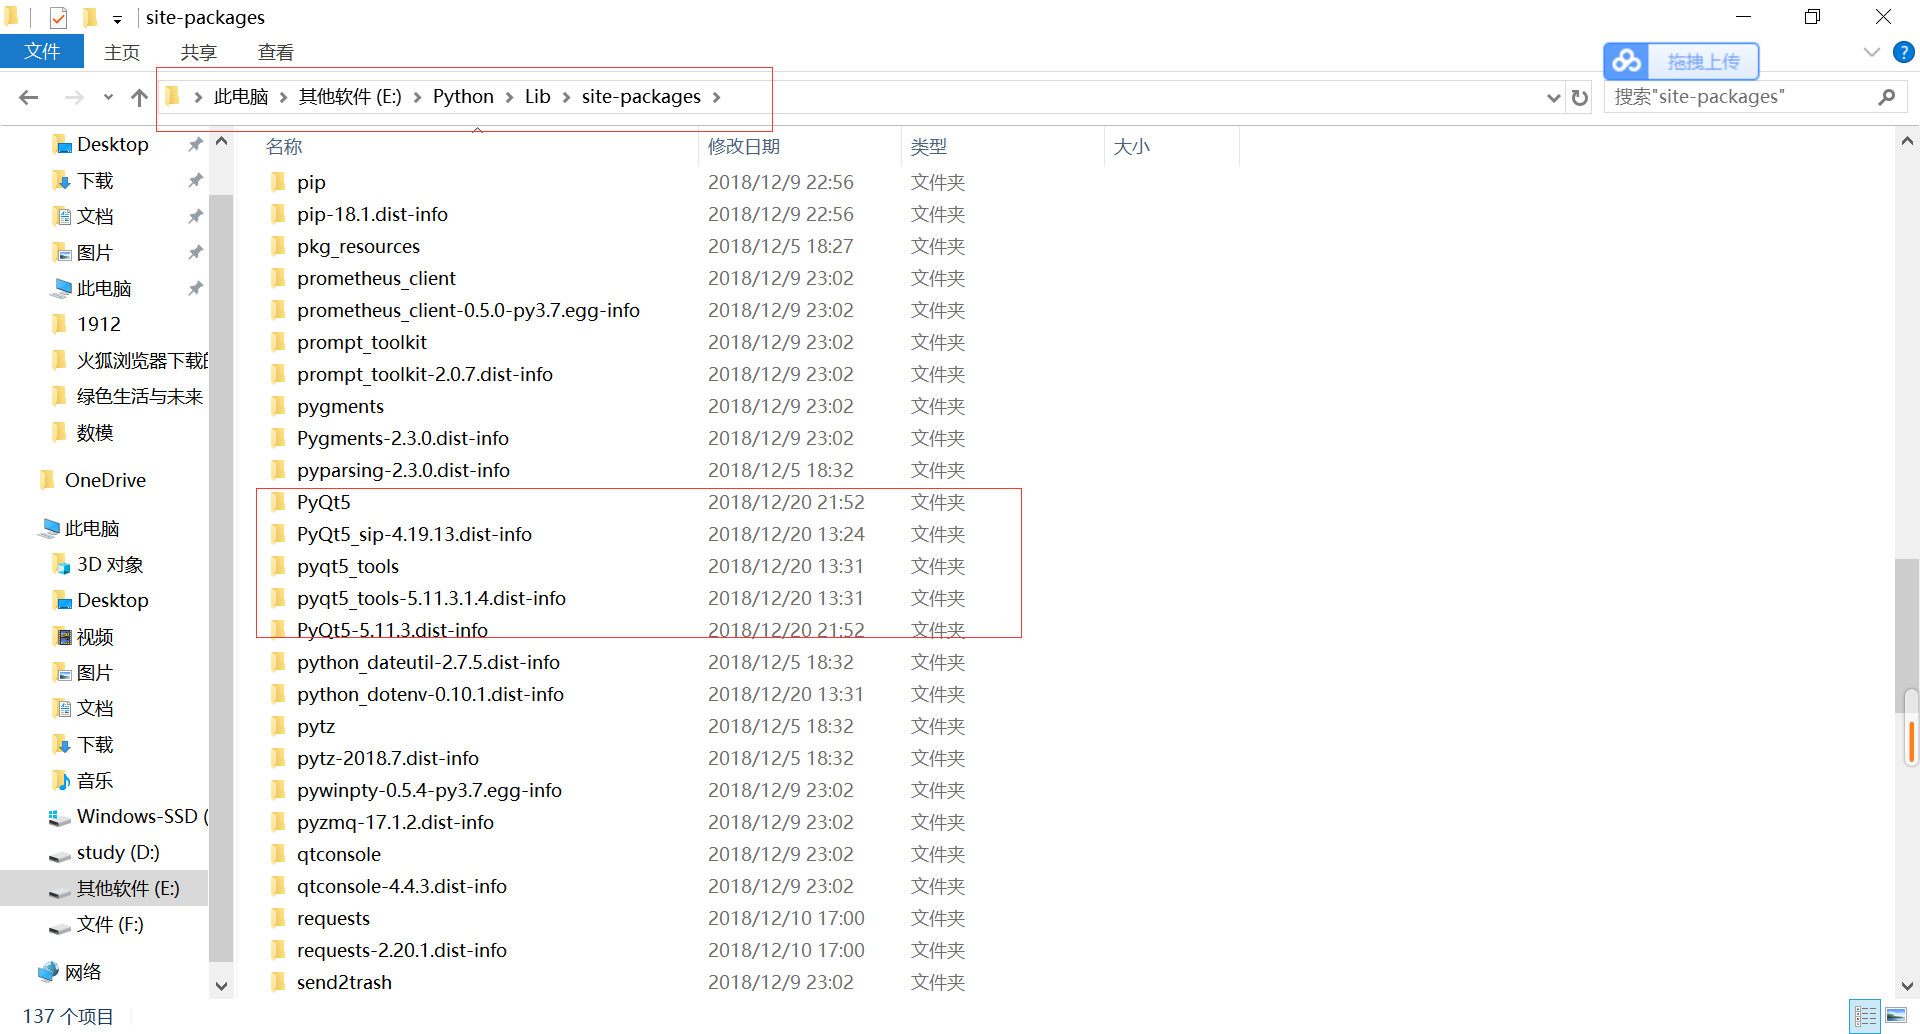This screenshot has height=1034, width=1920.
Task: Click the file list scrollbar down arrow
Action: click(x=1907, y=986)
